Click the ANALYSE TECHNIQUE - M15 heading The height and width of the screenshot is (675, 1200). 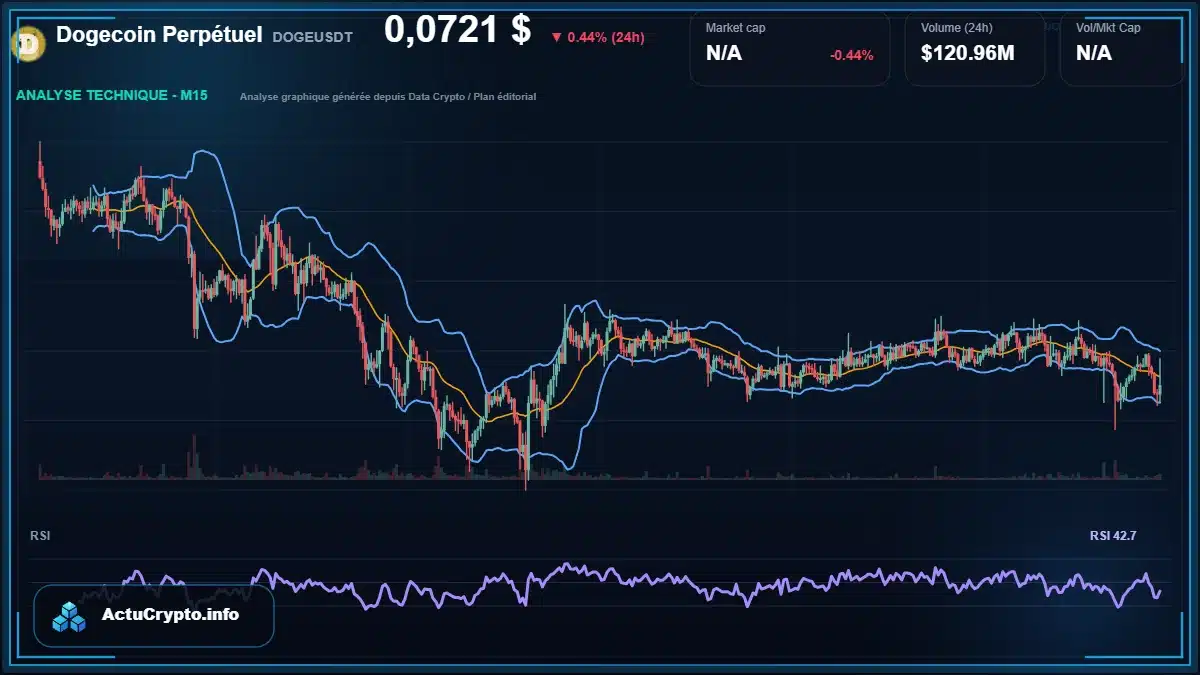tap(113, 96)
